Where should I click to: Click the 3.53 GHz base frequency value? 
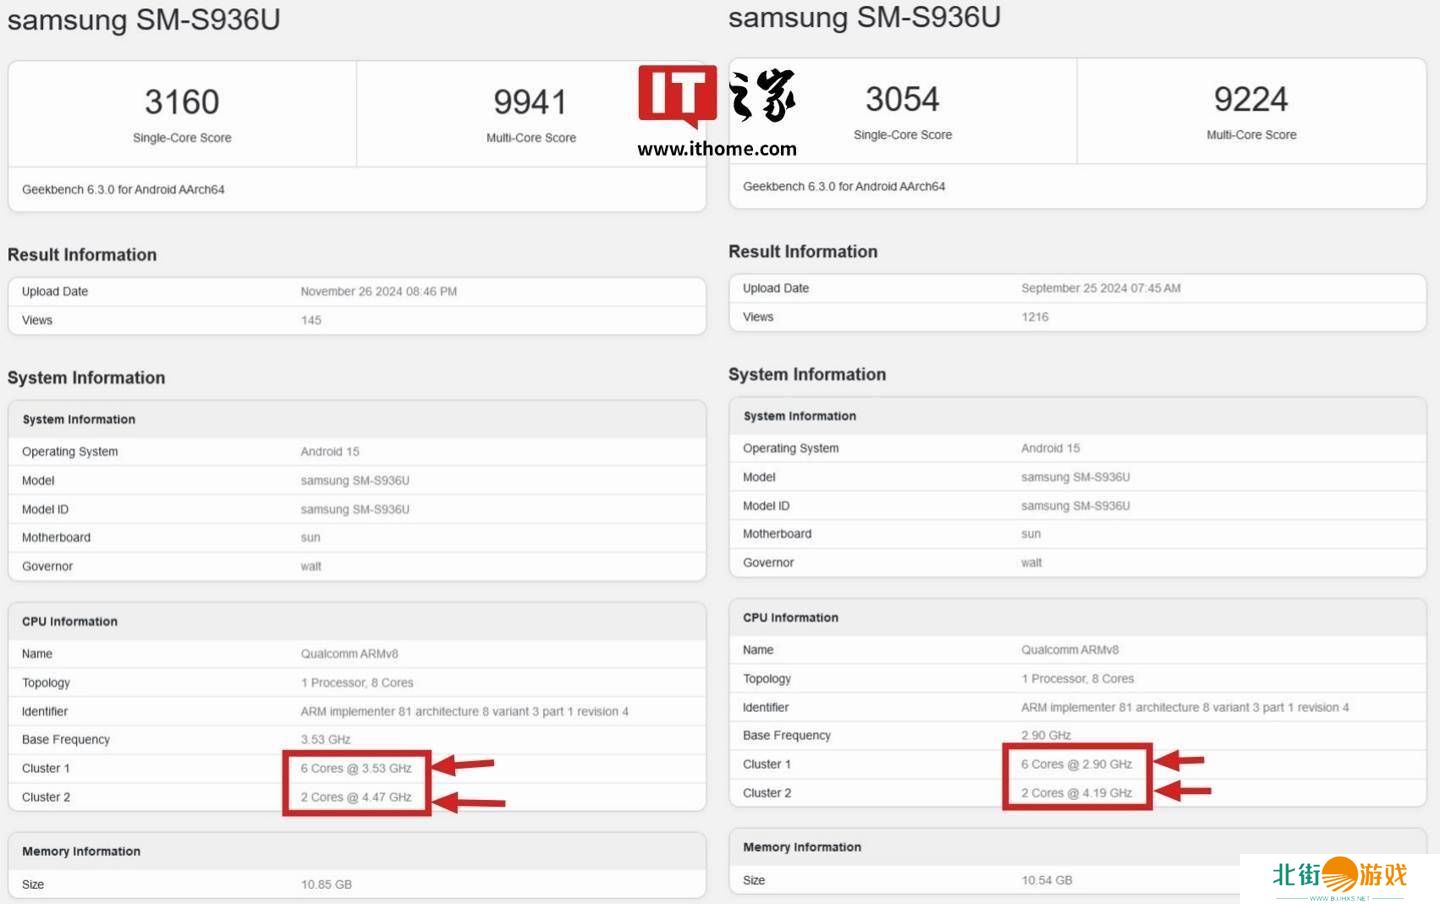tap(325, 740)
